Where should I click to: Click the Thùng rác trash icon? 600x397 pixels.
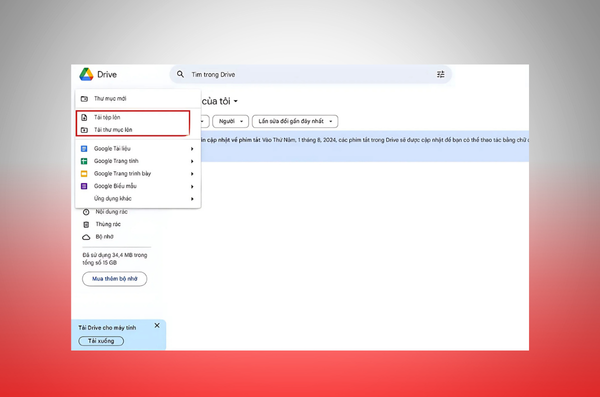pyautogui.click(x=86, y=224)
